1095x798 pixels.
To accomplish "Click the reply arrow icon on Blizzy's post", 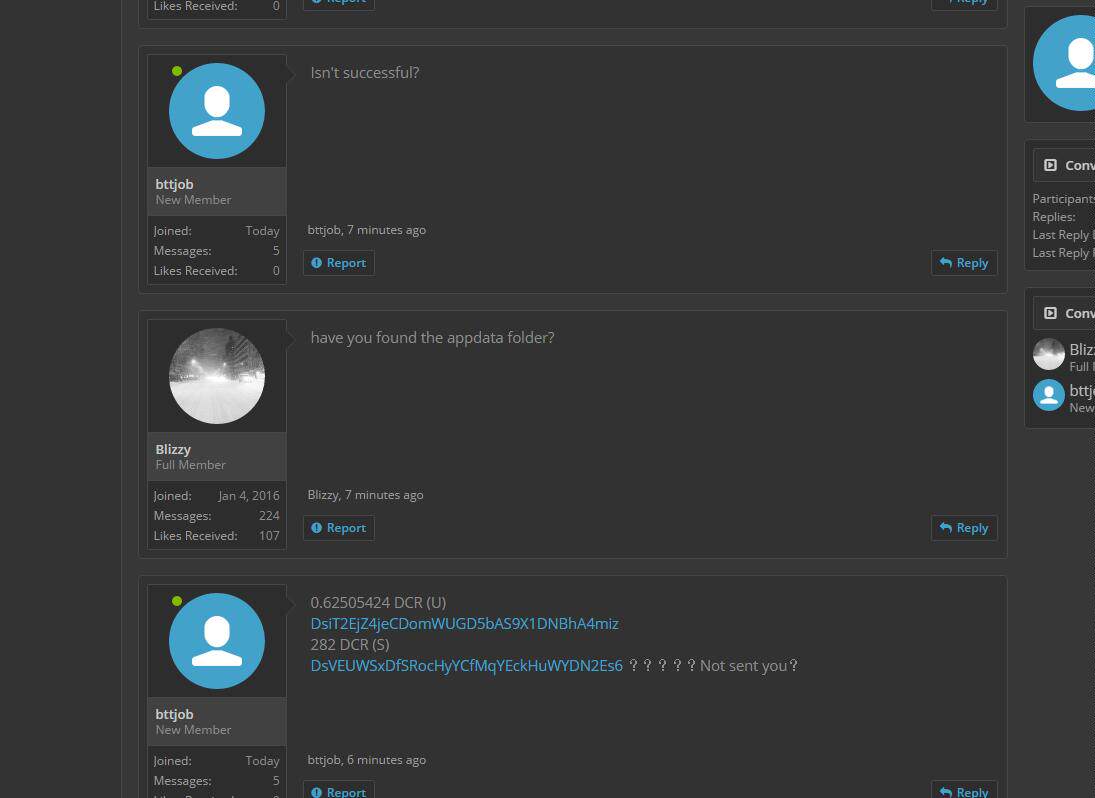I will [x=946, y=527].
